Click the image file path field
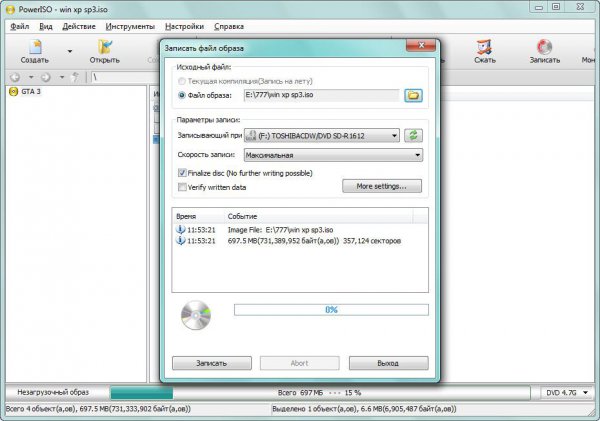Image resolution: width=600 pixels, height=421 pixels. click(x=321, y=95)
